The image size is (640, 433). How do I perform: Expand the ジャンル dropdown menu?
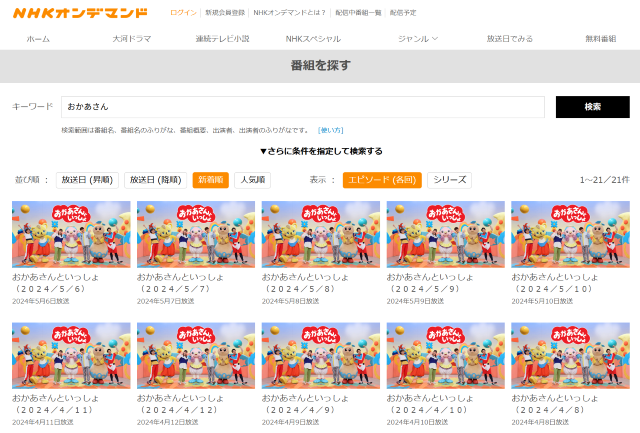418,39
